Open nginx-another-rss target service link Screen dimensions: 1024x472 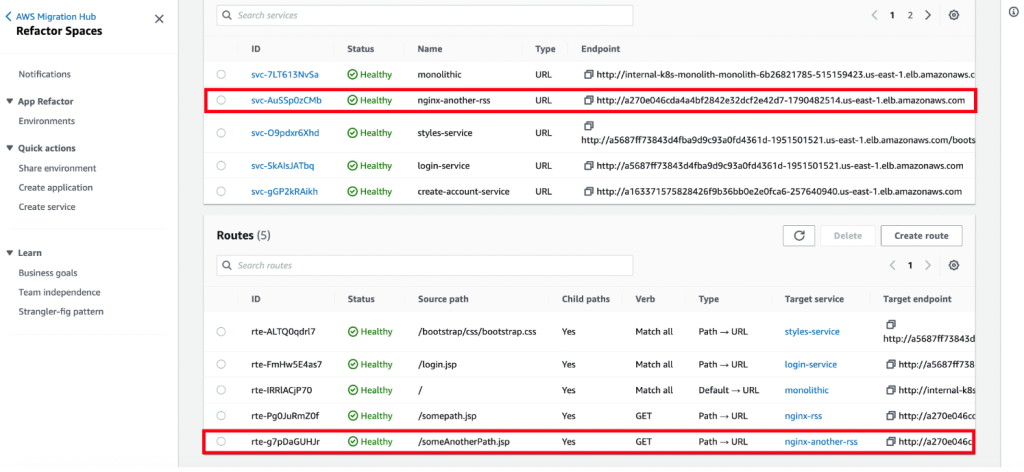(x=821, y=441)
